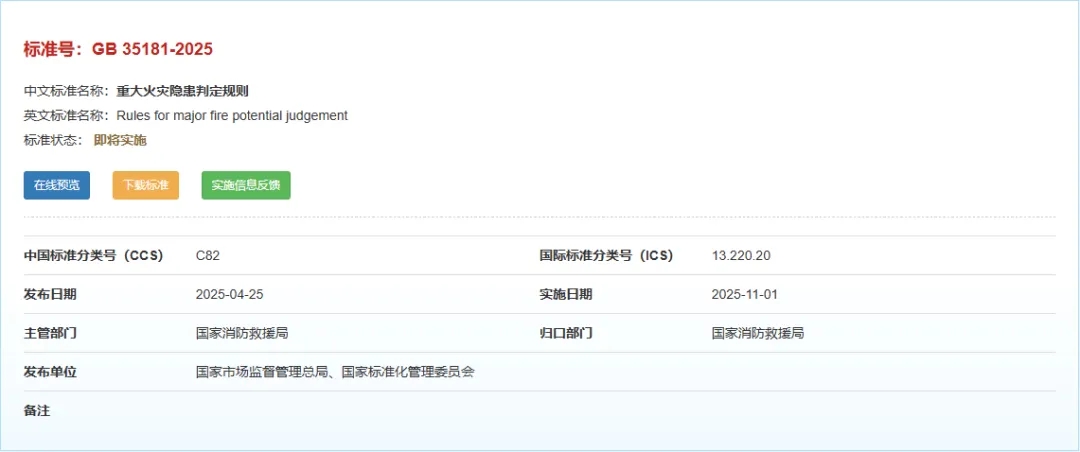Select the release date 2025-04-25

pos(229,294)
